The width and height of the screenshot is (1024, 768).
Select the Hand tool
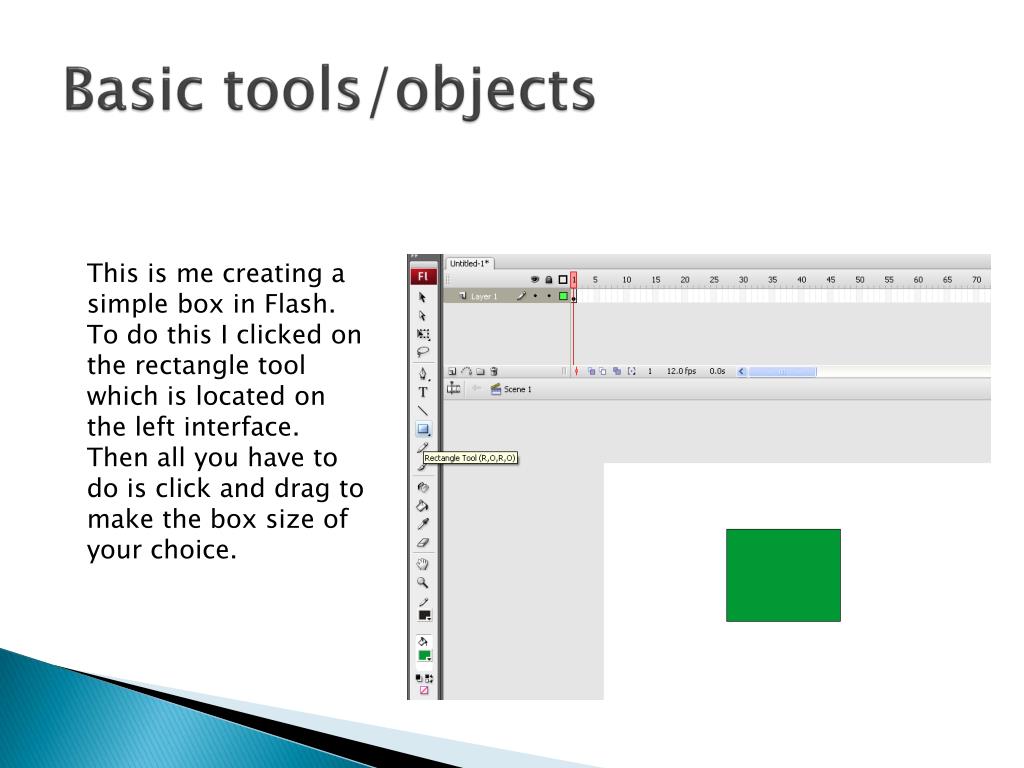(x=423, y=564)
